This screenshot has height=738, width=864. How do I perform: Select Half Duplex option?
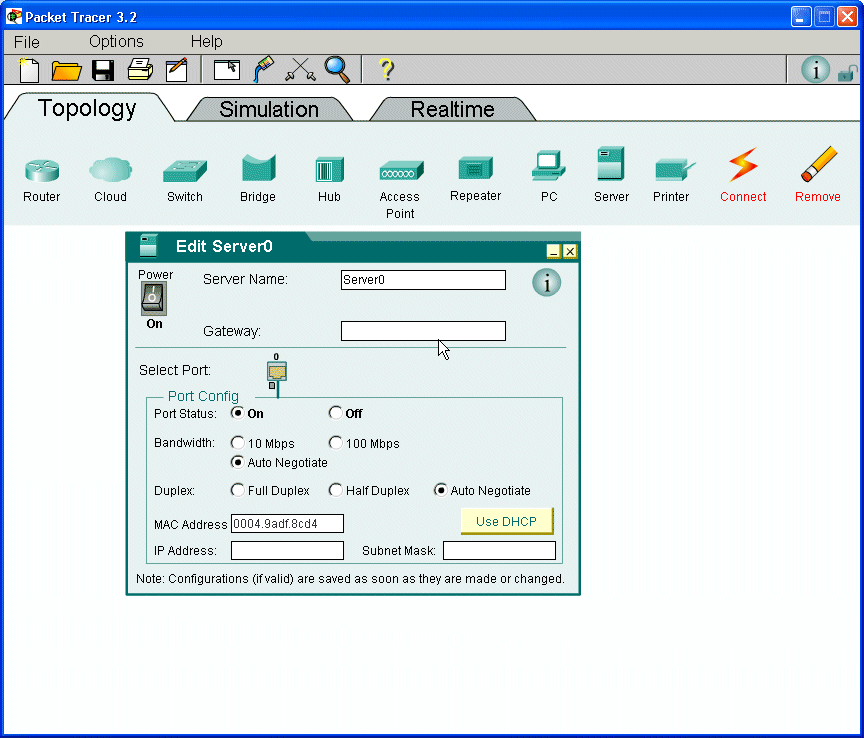click(x=335, y=490)
